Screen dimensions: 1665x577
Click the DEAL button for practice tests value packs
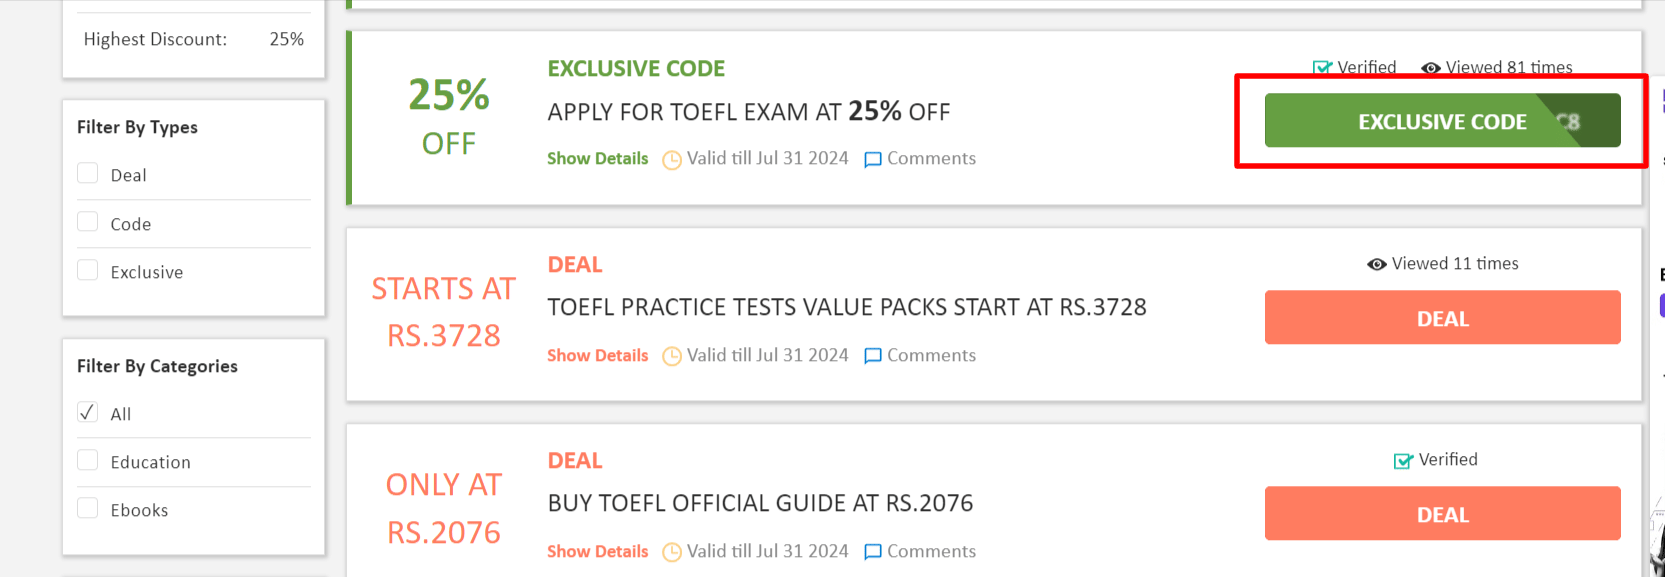1442,317
